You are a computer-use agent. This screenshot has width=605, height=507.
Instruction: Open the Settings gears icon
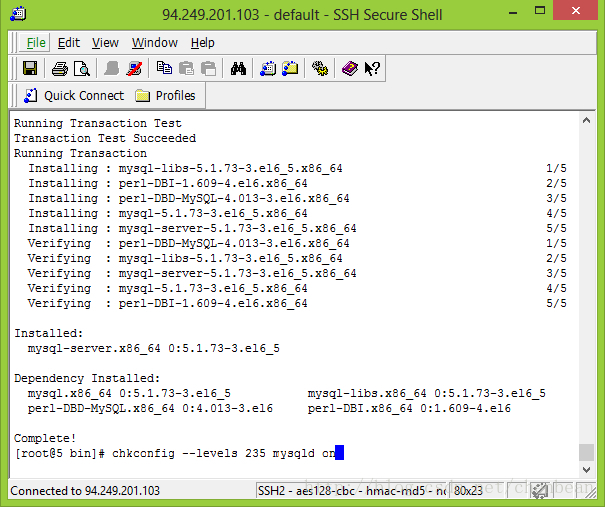[x=320, y=69]
